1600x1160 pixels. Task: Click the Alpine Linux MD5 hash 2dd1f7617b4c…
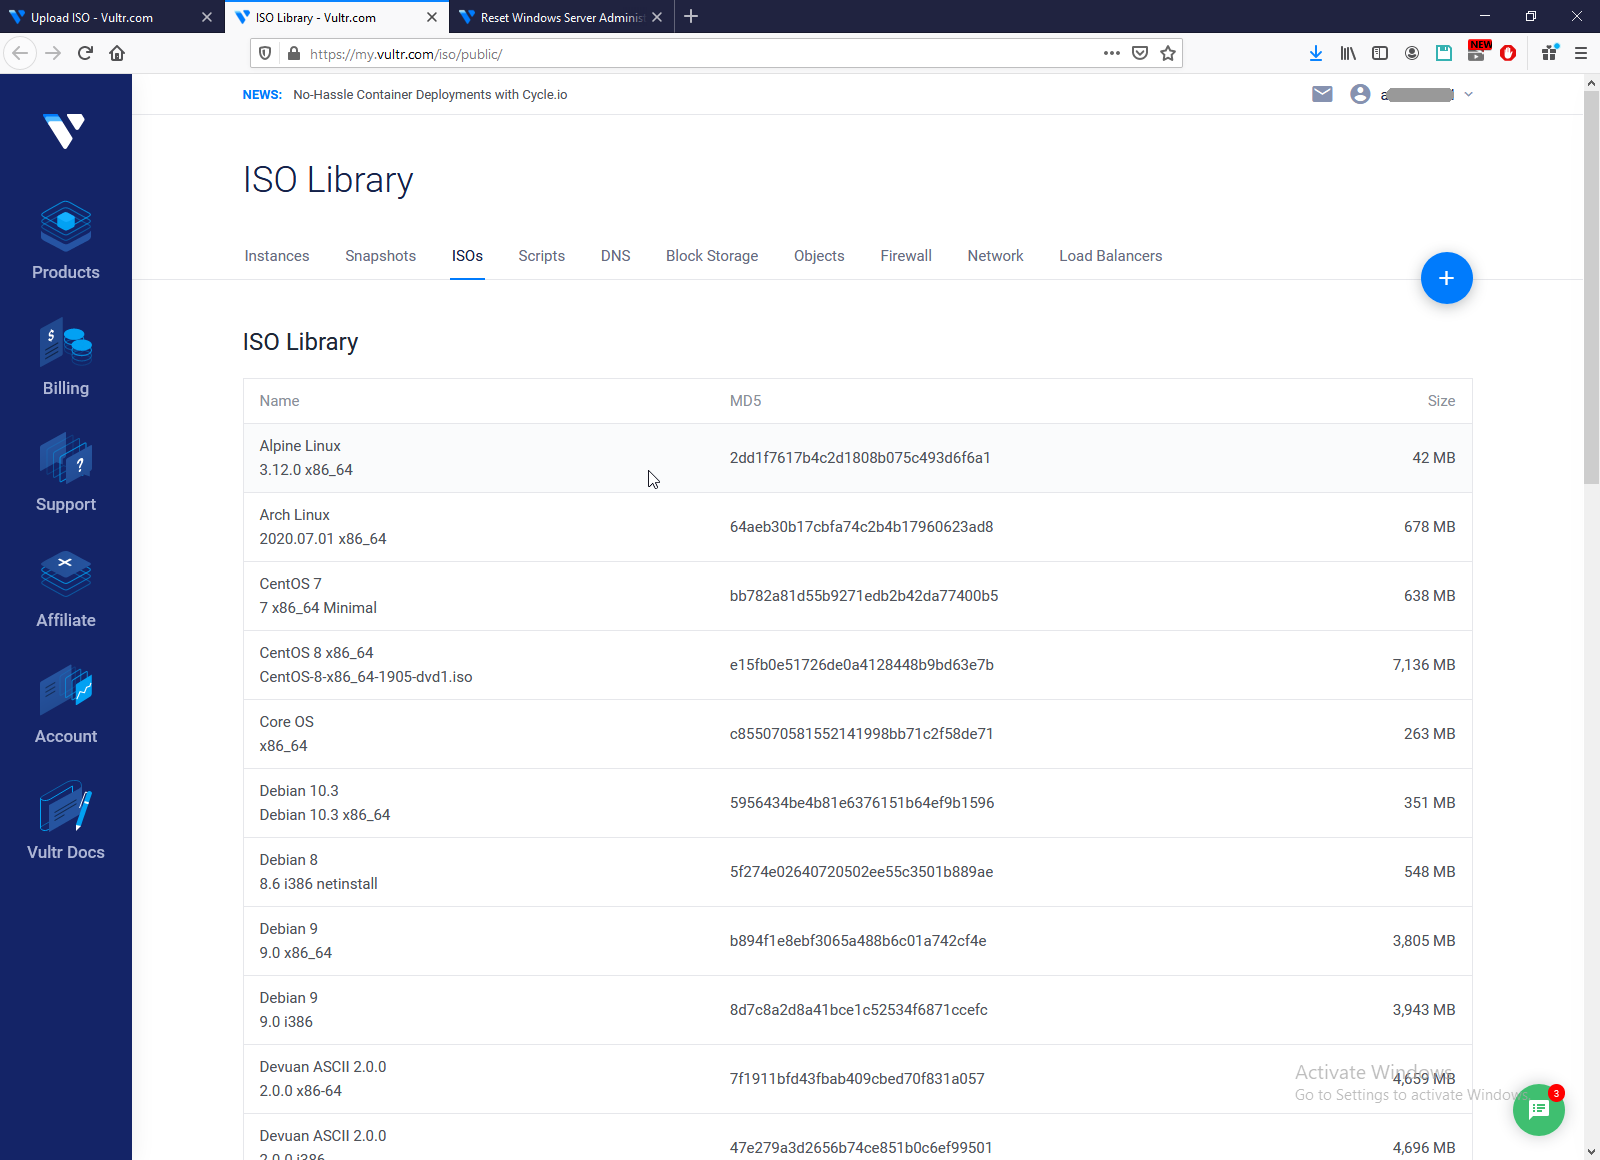click(860, 458)
